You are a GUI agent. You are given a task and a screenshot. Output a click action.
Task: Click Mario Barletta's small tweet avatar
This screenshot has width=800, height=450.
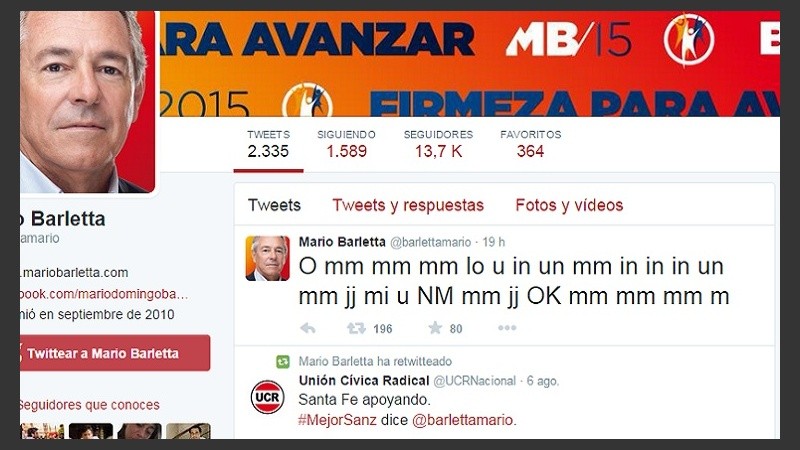click(267, 258)
